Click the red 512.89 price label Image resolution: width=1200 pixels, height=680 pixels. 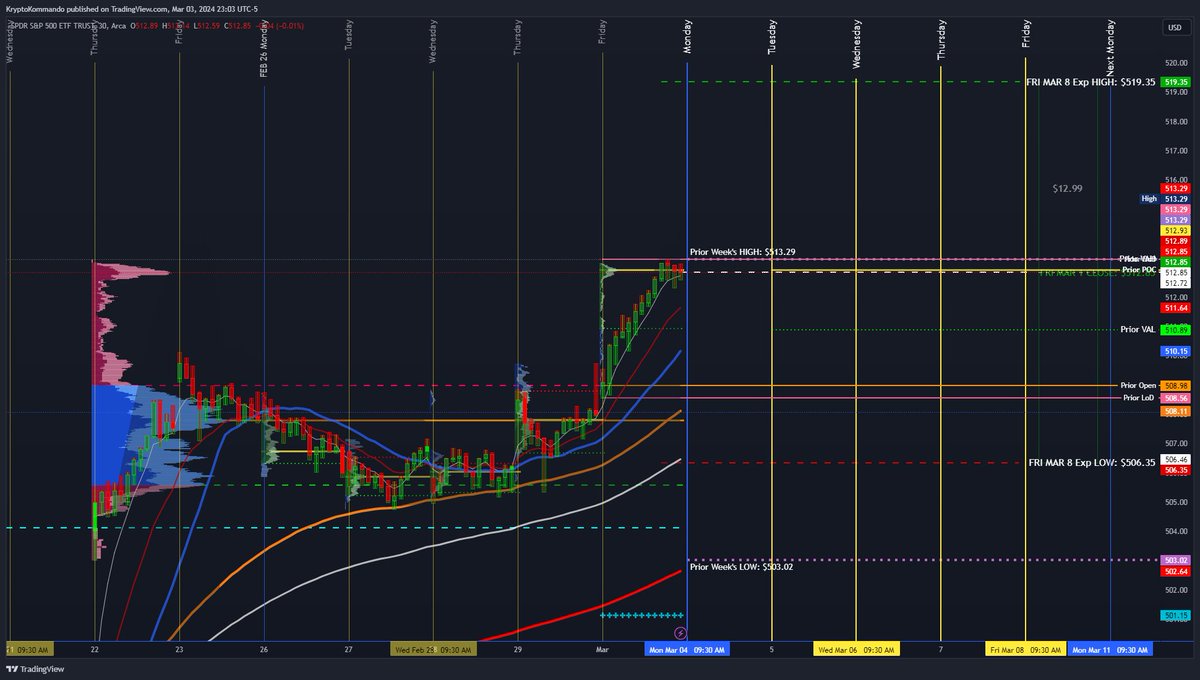click(1175, 241)
